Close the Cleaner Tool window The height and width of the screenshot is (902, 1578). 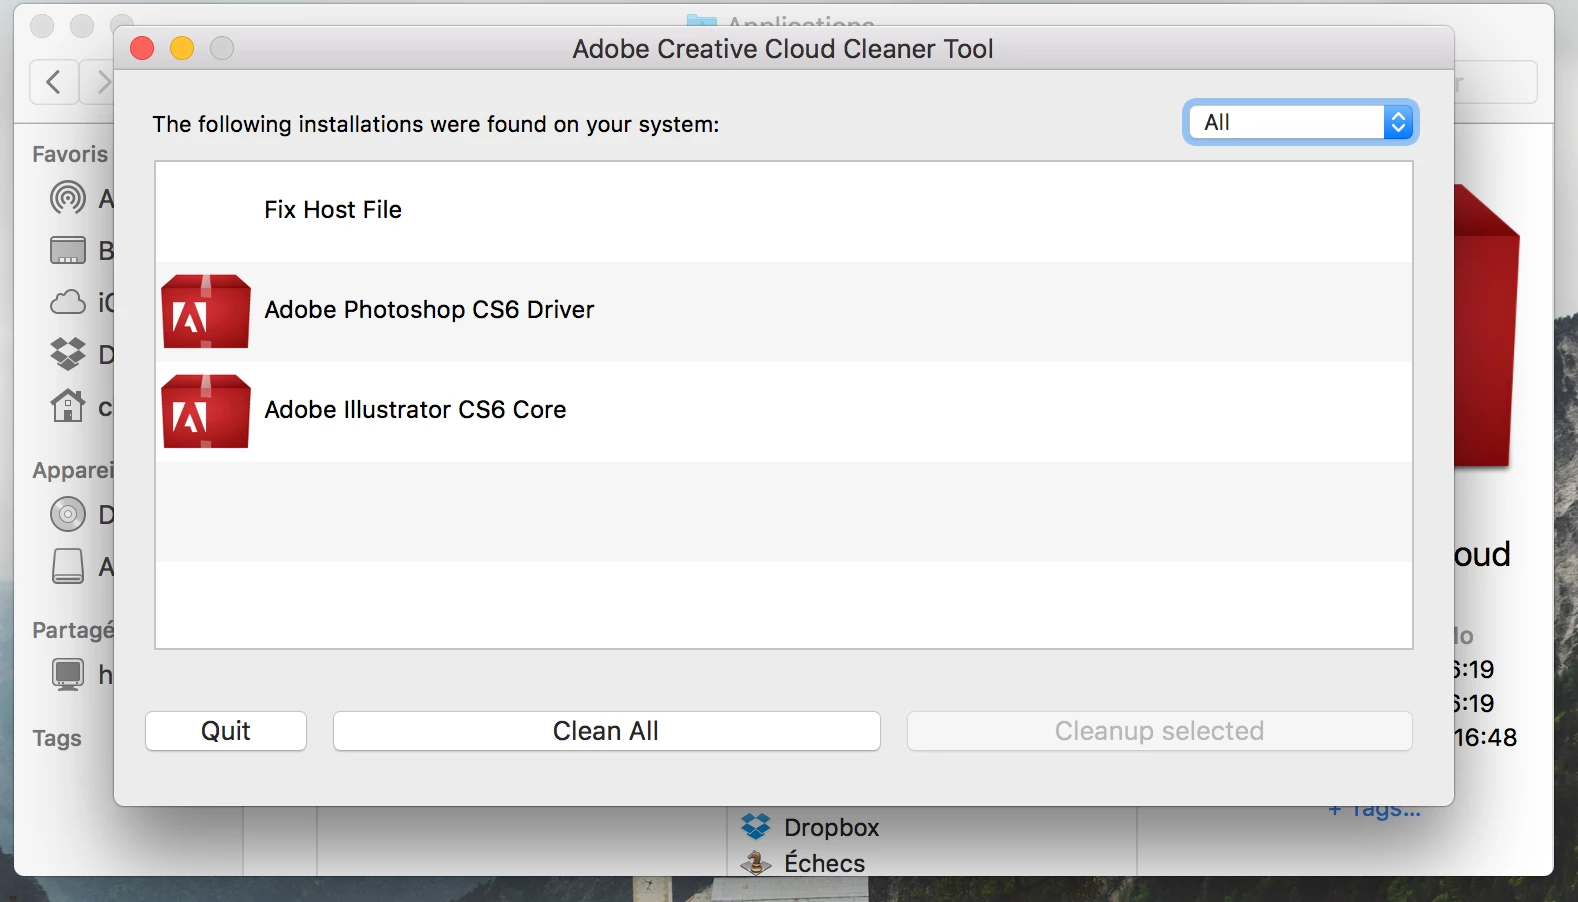point(142,48)
